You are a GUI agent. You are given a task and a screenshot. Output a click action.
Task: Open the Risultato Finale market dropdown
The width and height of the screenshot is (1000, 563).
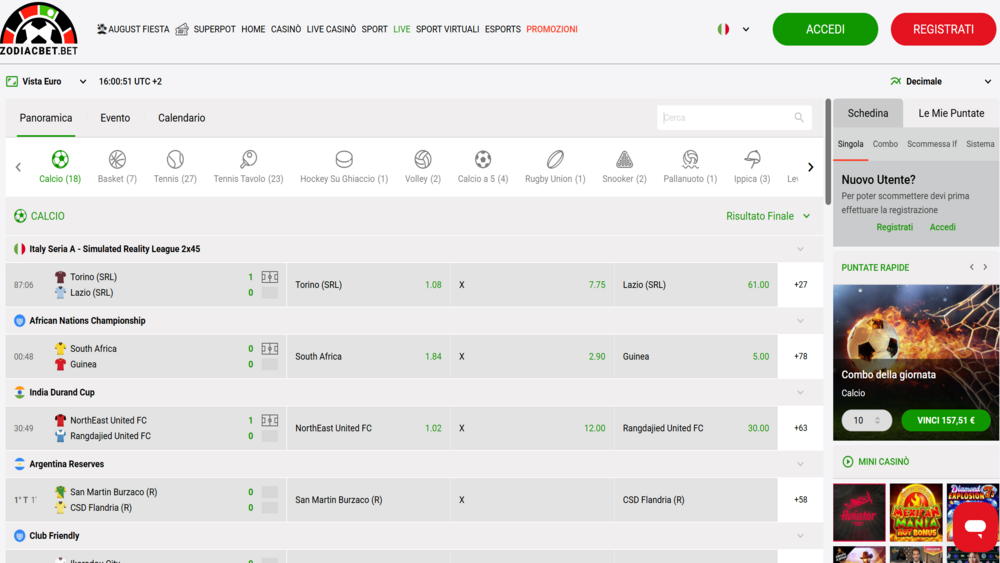point(768,216)
